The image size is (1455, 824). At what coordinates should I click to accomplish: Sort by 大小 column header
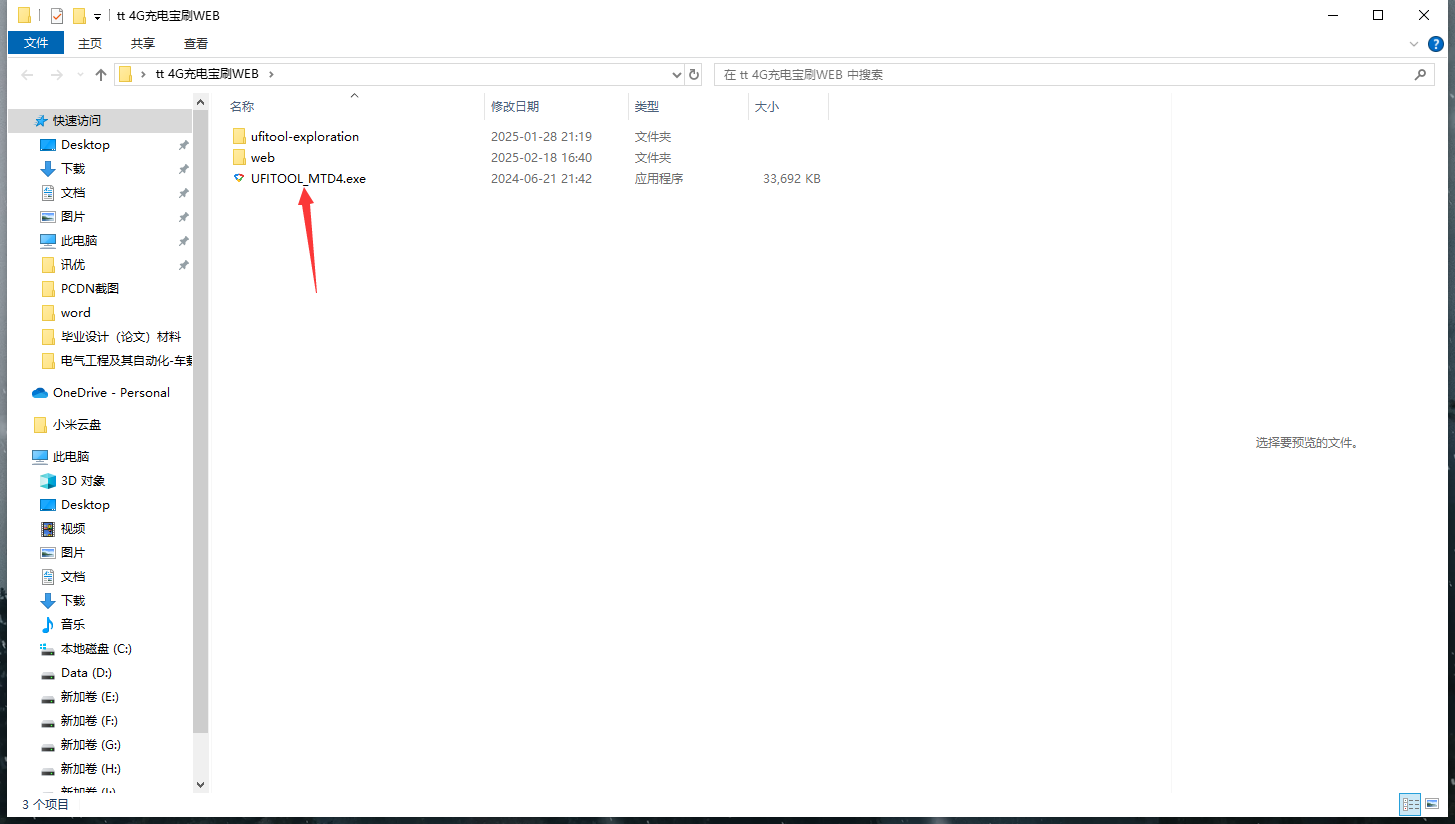(767, 107)
